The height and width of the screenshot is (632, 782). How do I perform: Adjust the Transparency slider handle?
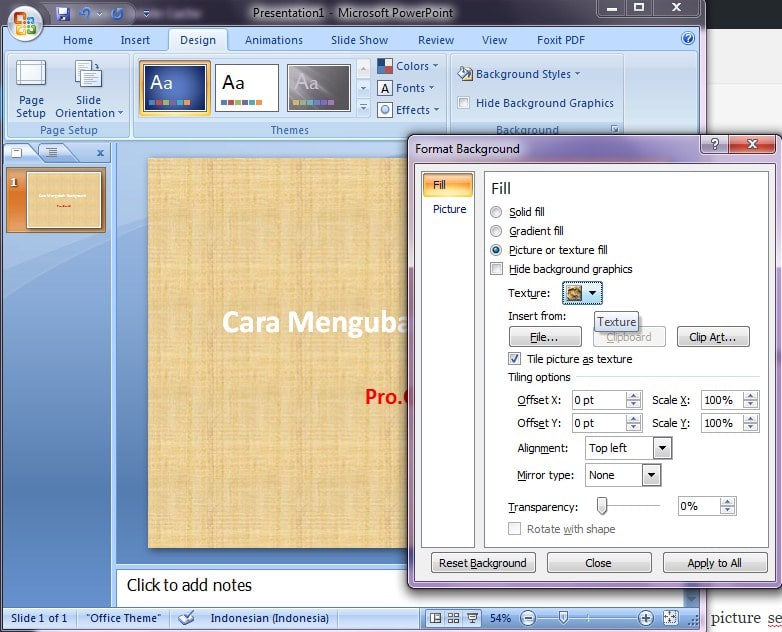coord(602,505)
